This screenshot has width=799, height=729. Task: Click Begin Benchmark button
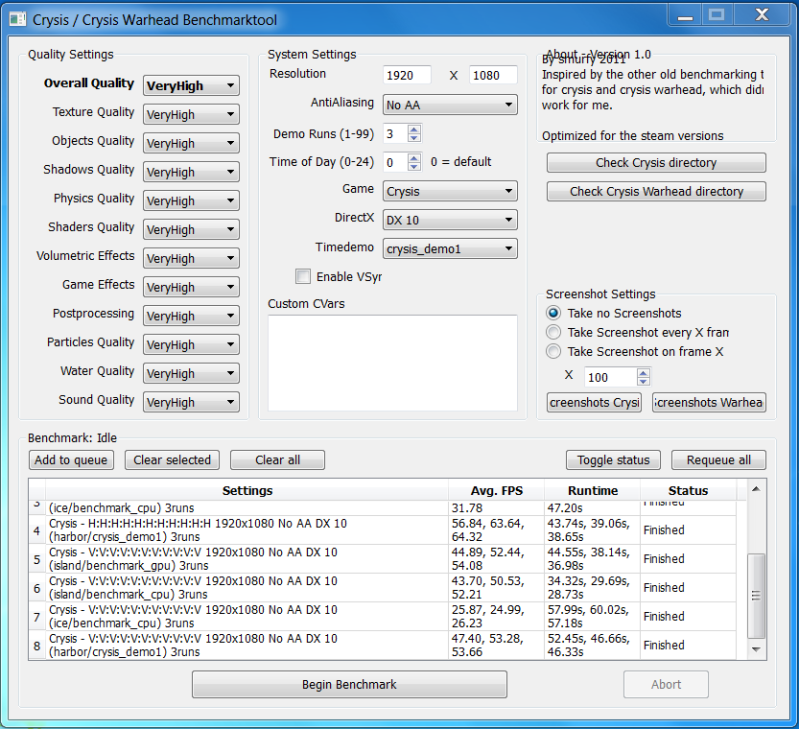click(x=349, y=684)
